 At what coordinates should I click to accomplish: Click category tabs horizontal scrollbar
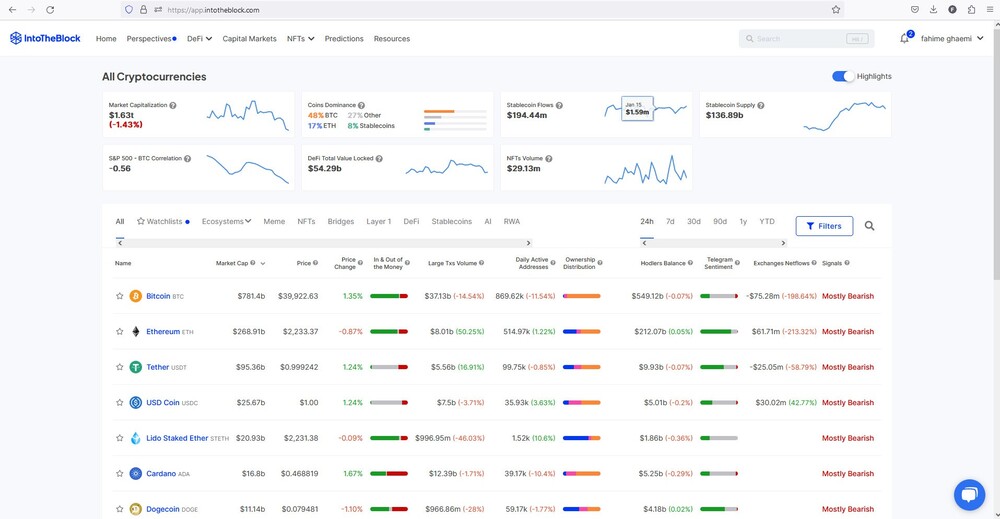coord(324,243)
